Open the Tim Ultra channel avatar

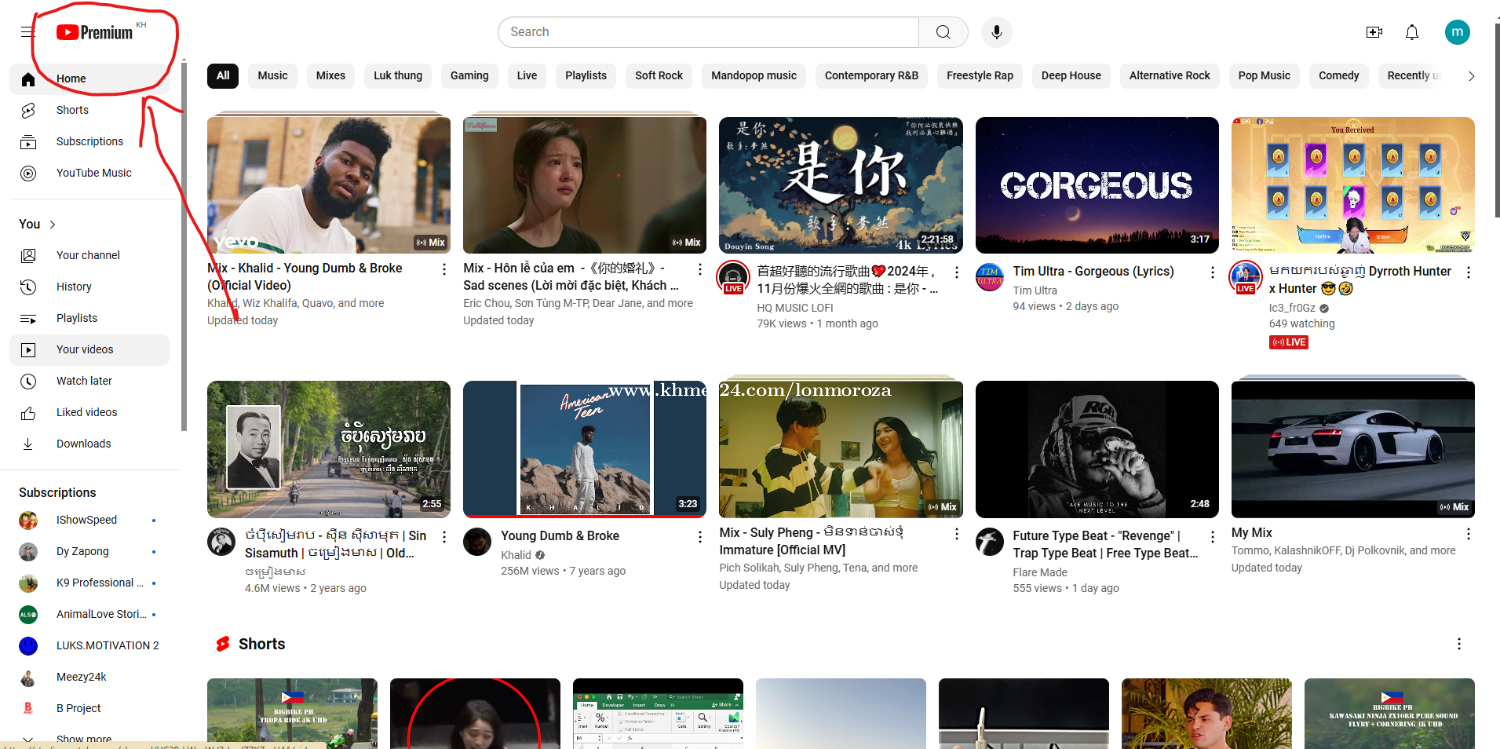coord(990,277)
